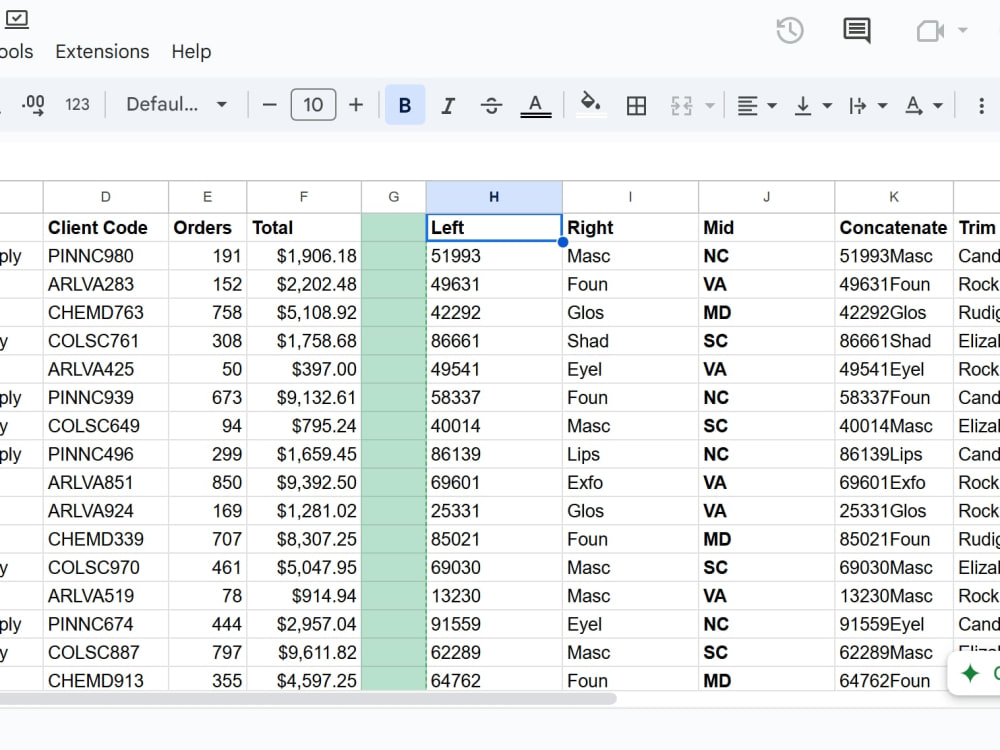The image size is (1000, 750).
Task: Select the Mid header cell
Action: tap(767, 228)
